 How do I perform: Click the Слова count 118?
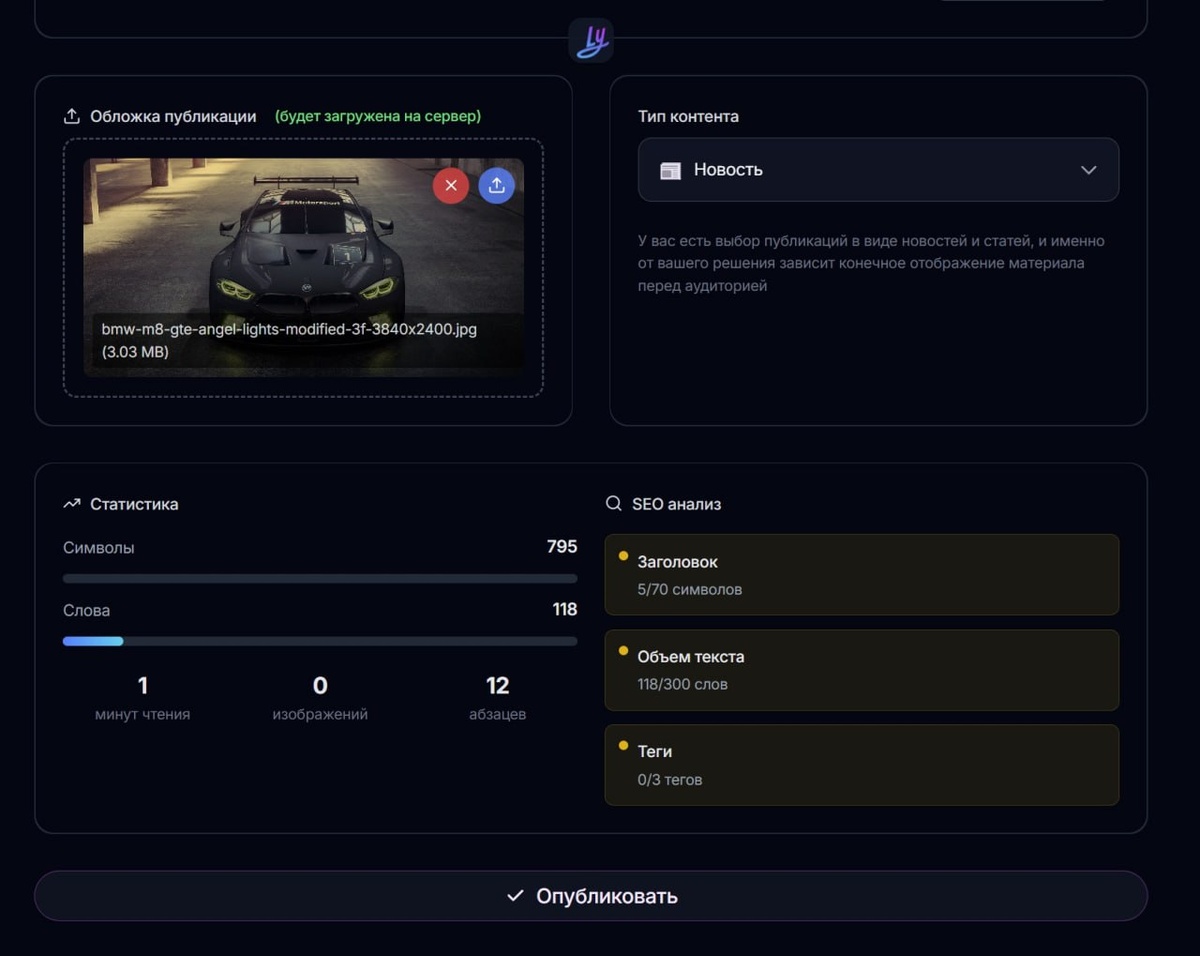click(565, 610)
